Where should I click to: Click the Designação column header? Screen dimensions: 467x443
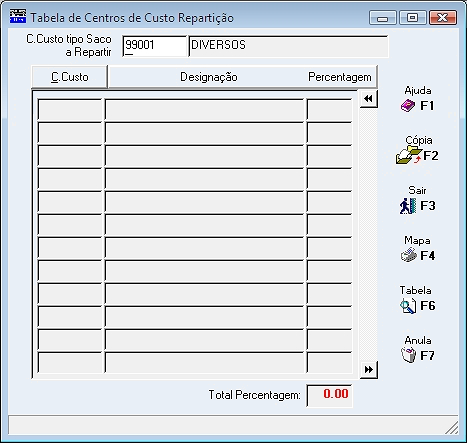point(209,77)
